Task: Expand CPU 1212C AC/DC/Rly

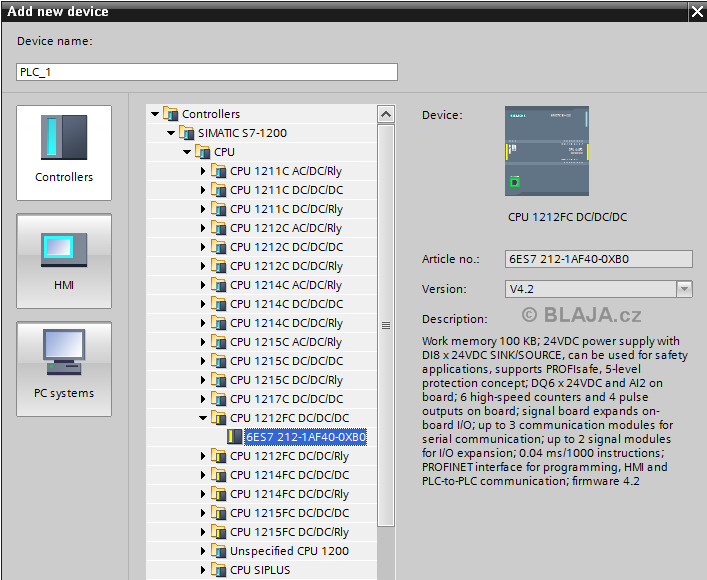Action: (202, 228)
